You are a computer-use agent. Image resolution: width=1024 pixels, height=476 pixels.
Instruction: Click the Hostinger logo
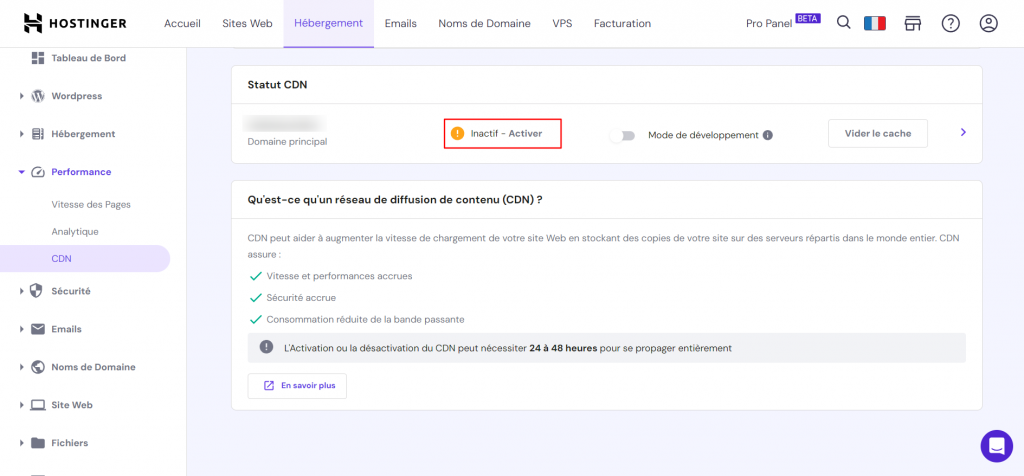[x=75, y=24]
